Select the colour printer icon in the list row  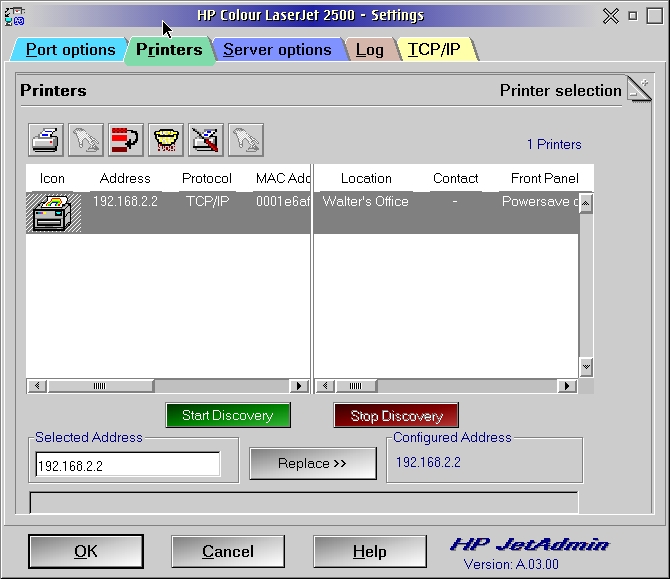coord(53,212)
